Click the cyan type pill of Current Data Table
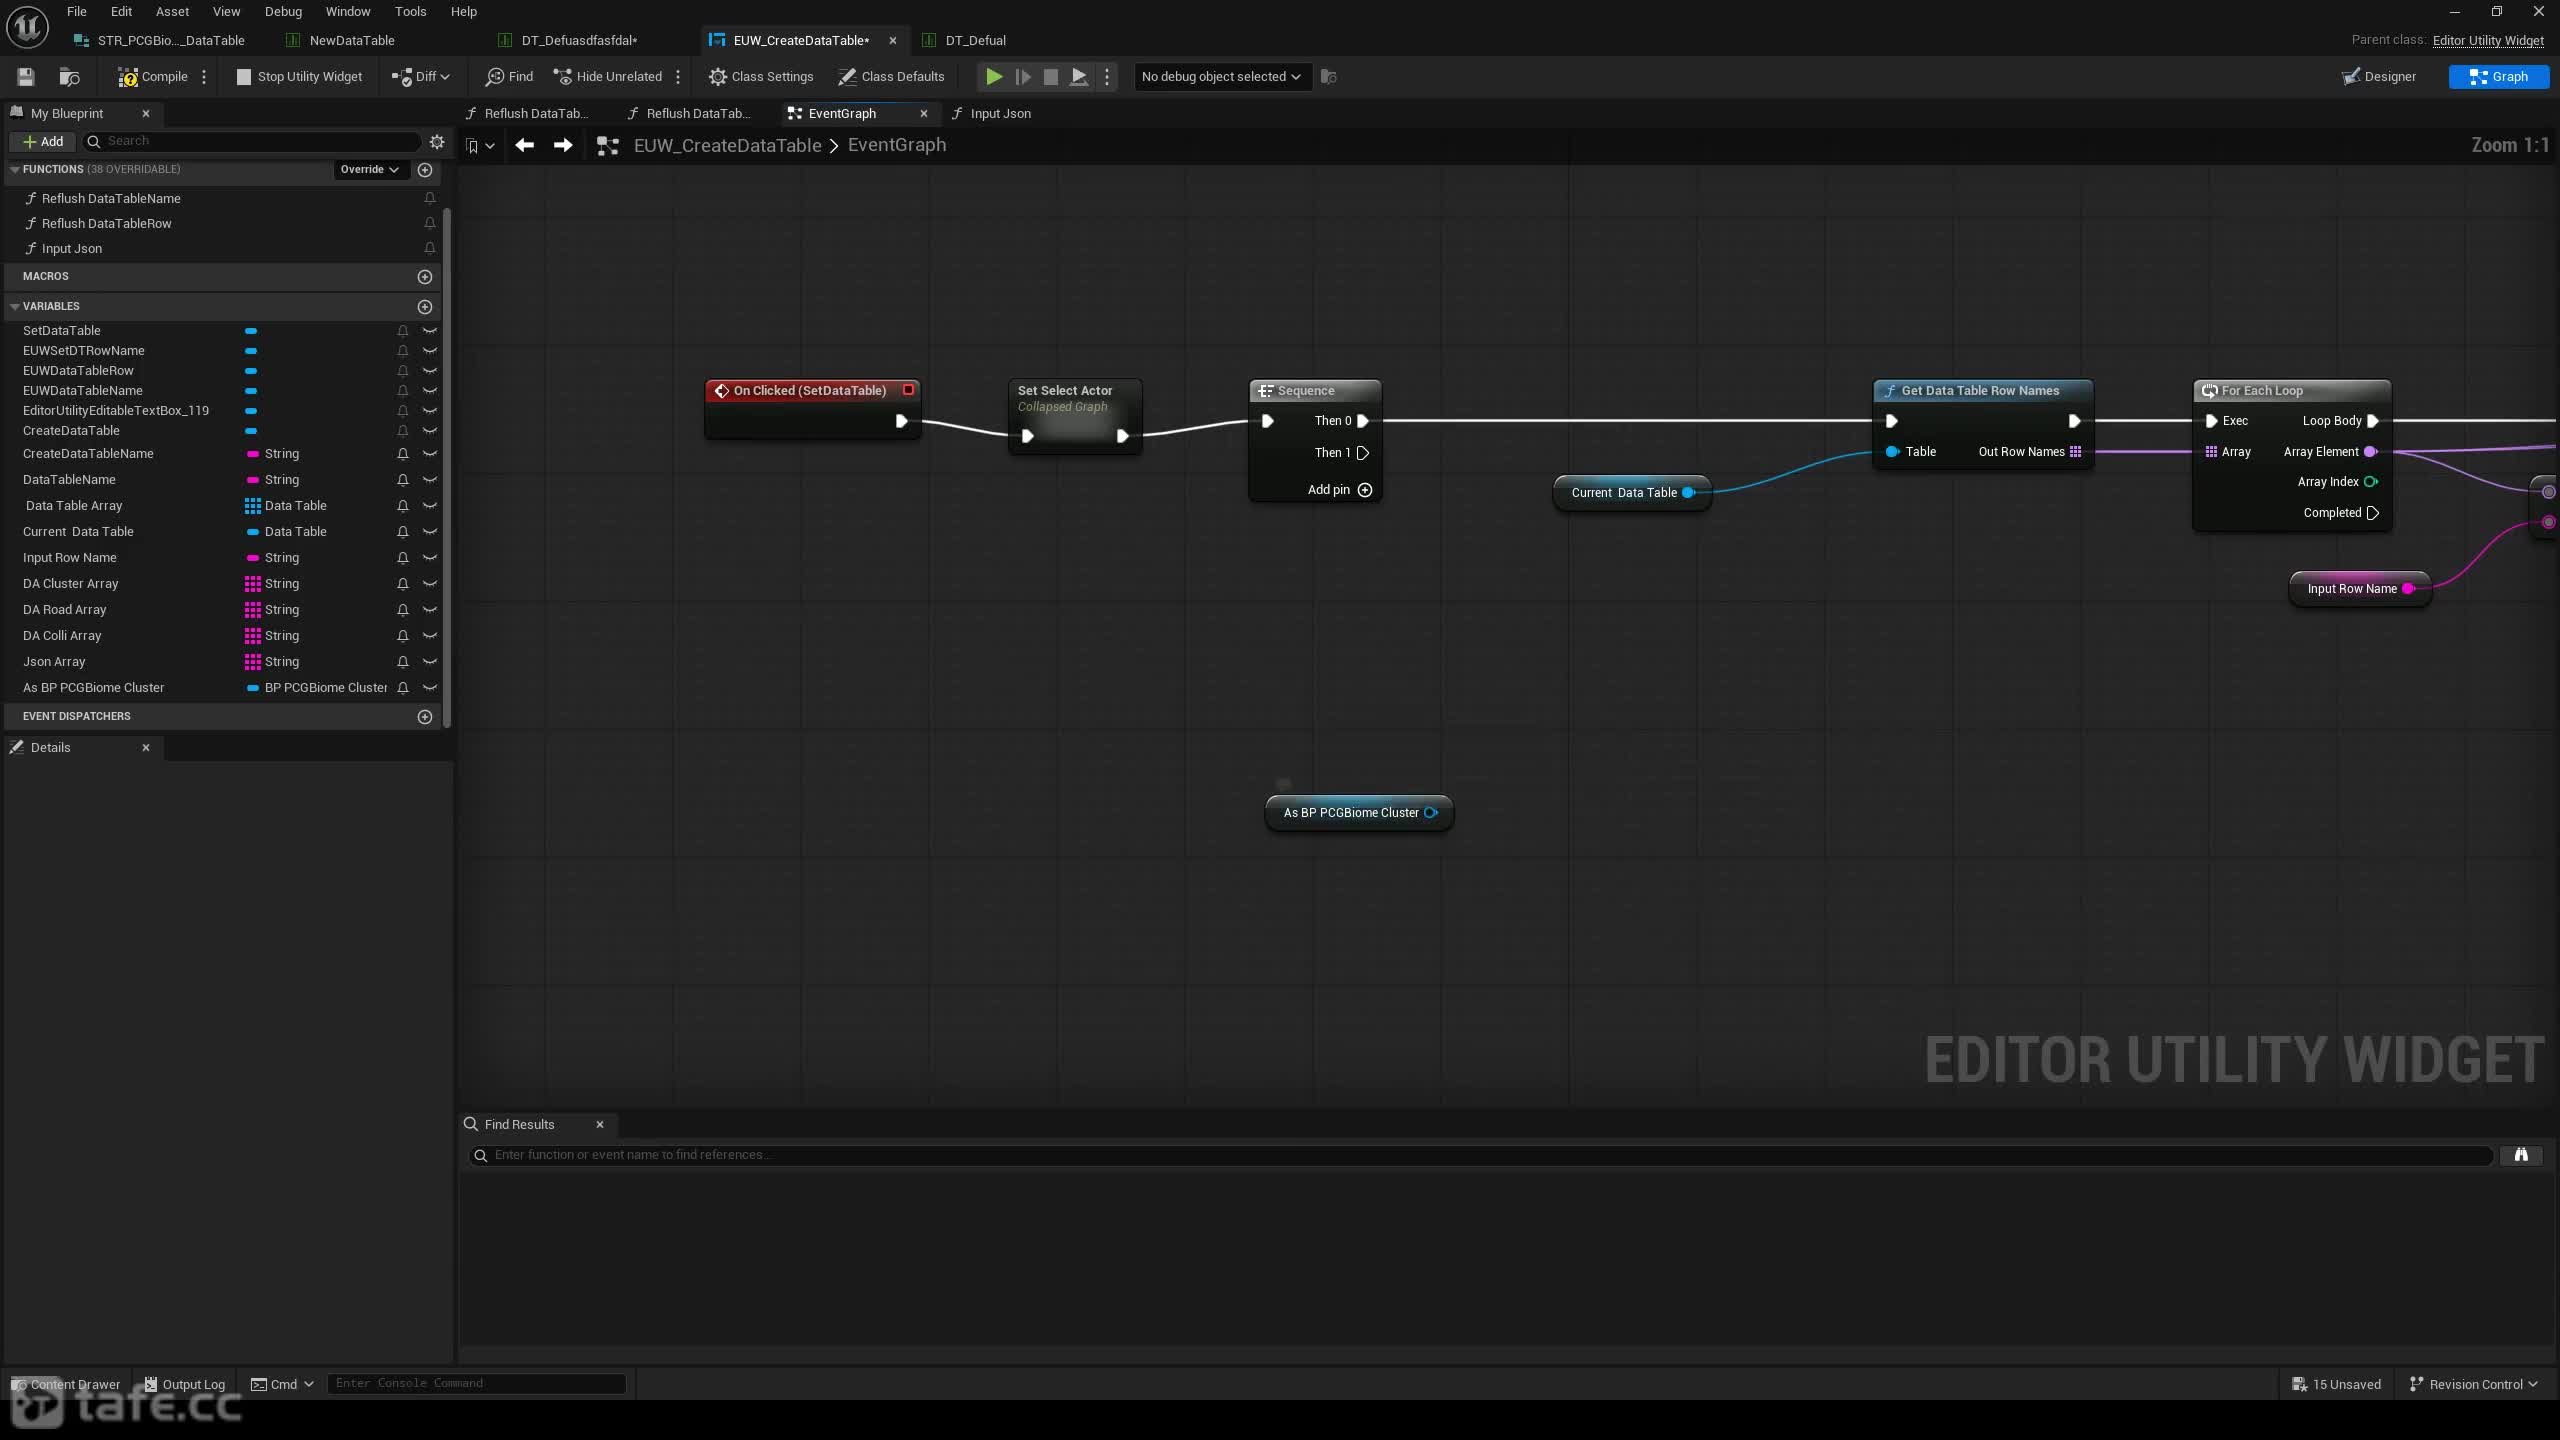 click(253, 532)
